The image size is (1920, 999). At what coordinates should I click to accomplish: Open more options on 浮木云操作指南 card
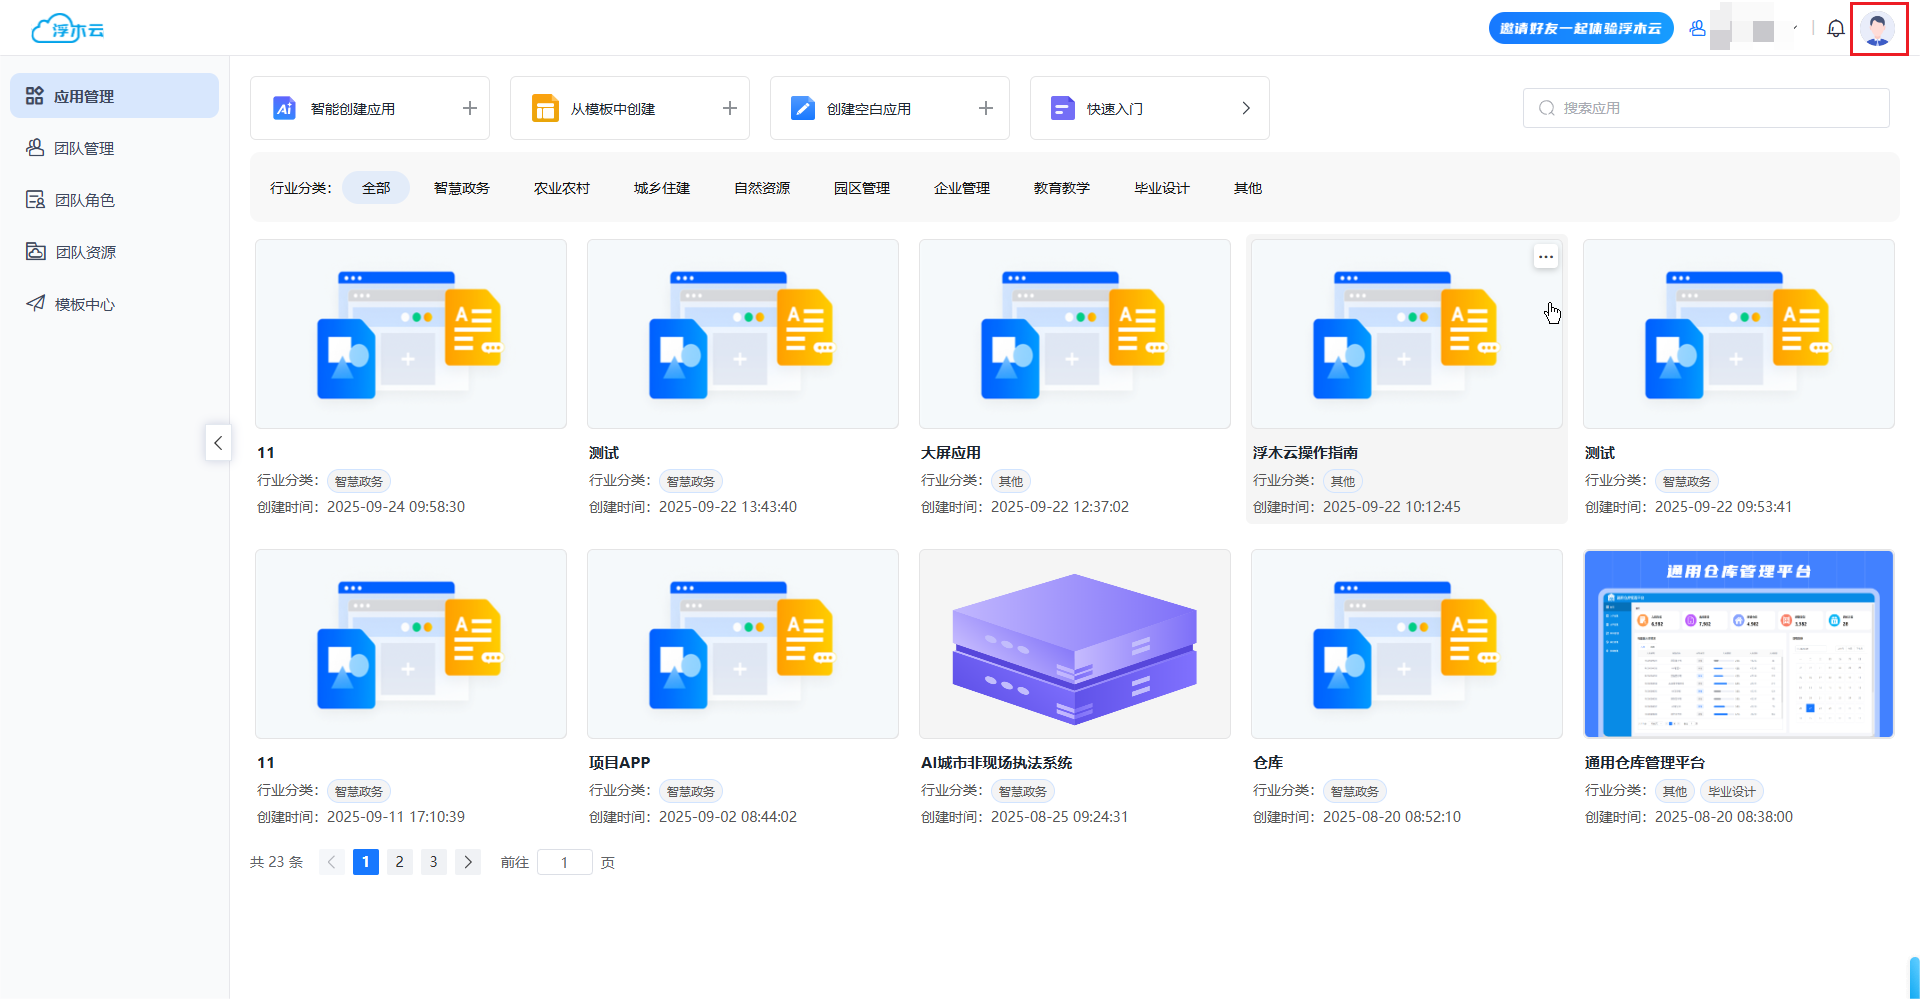1545,257
